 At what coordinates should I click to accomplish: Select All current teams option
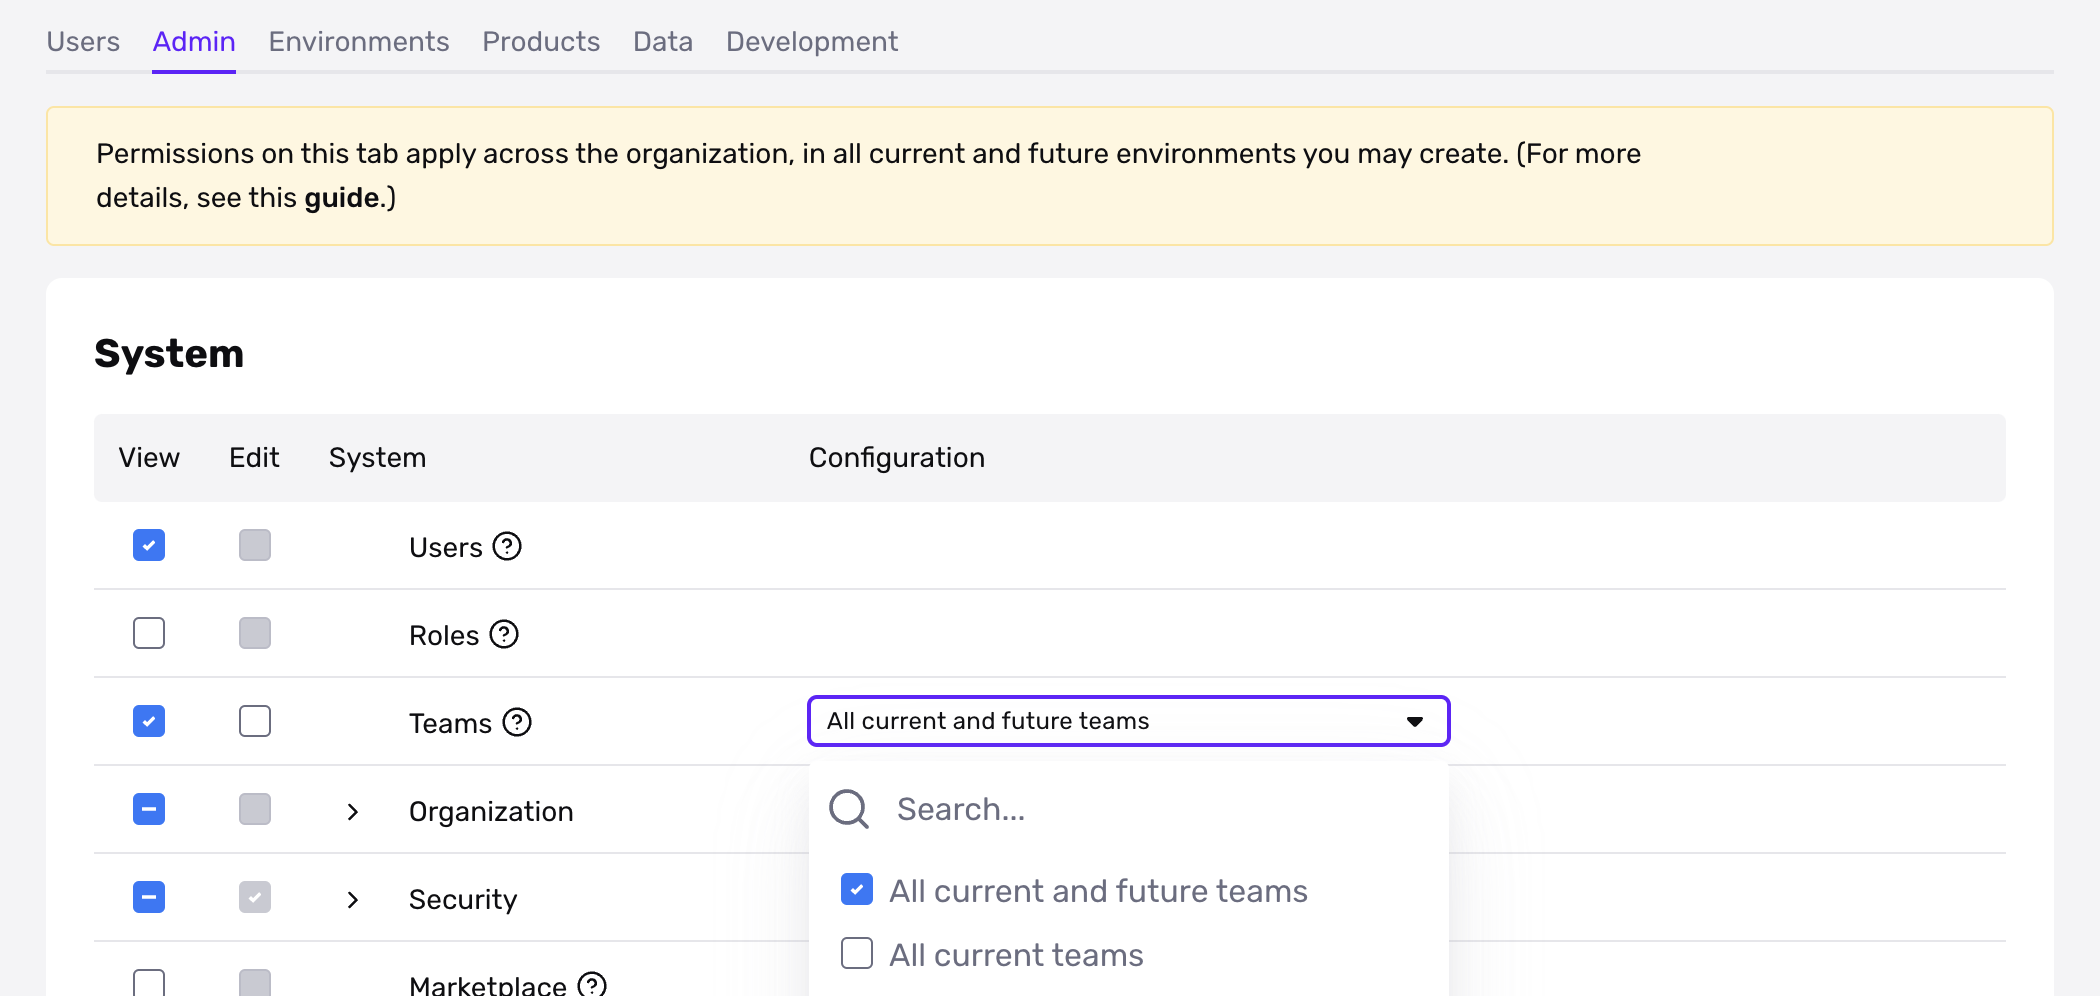(857, 954)
